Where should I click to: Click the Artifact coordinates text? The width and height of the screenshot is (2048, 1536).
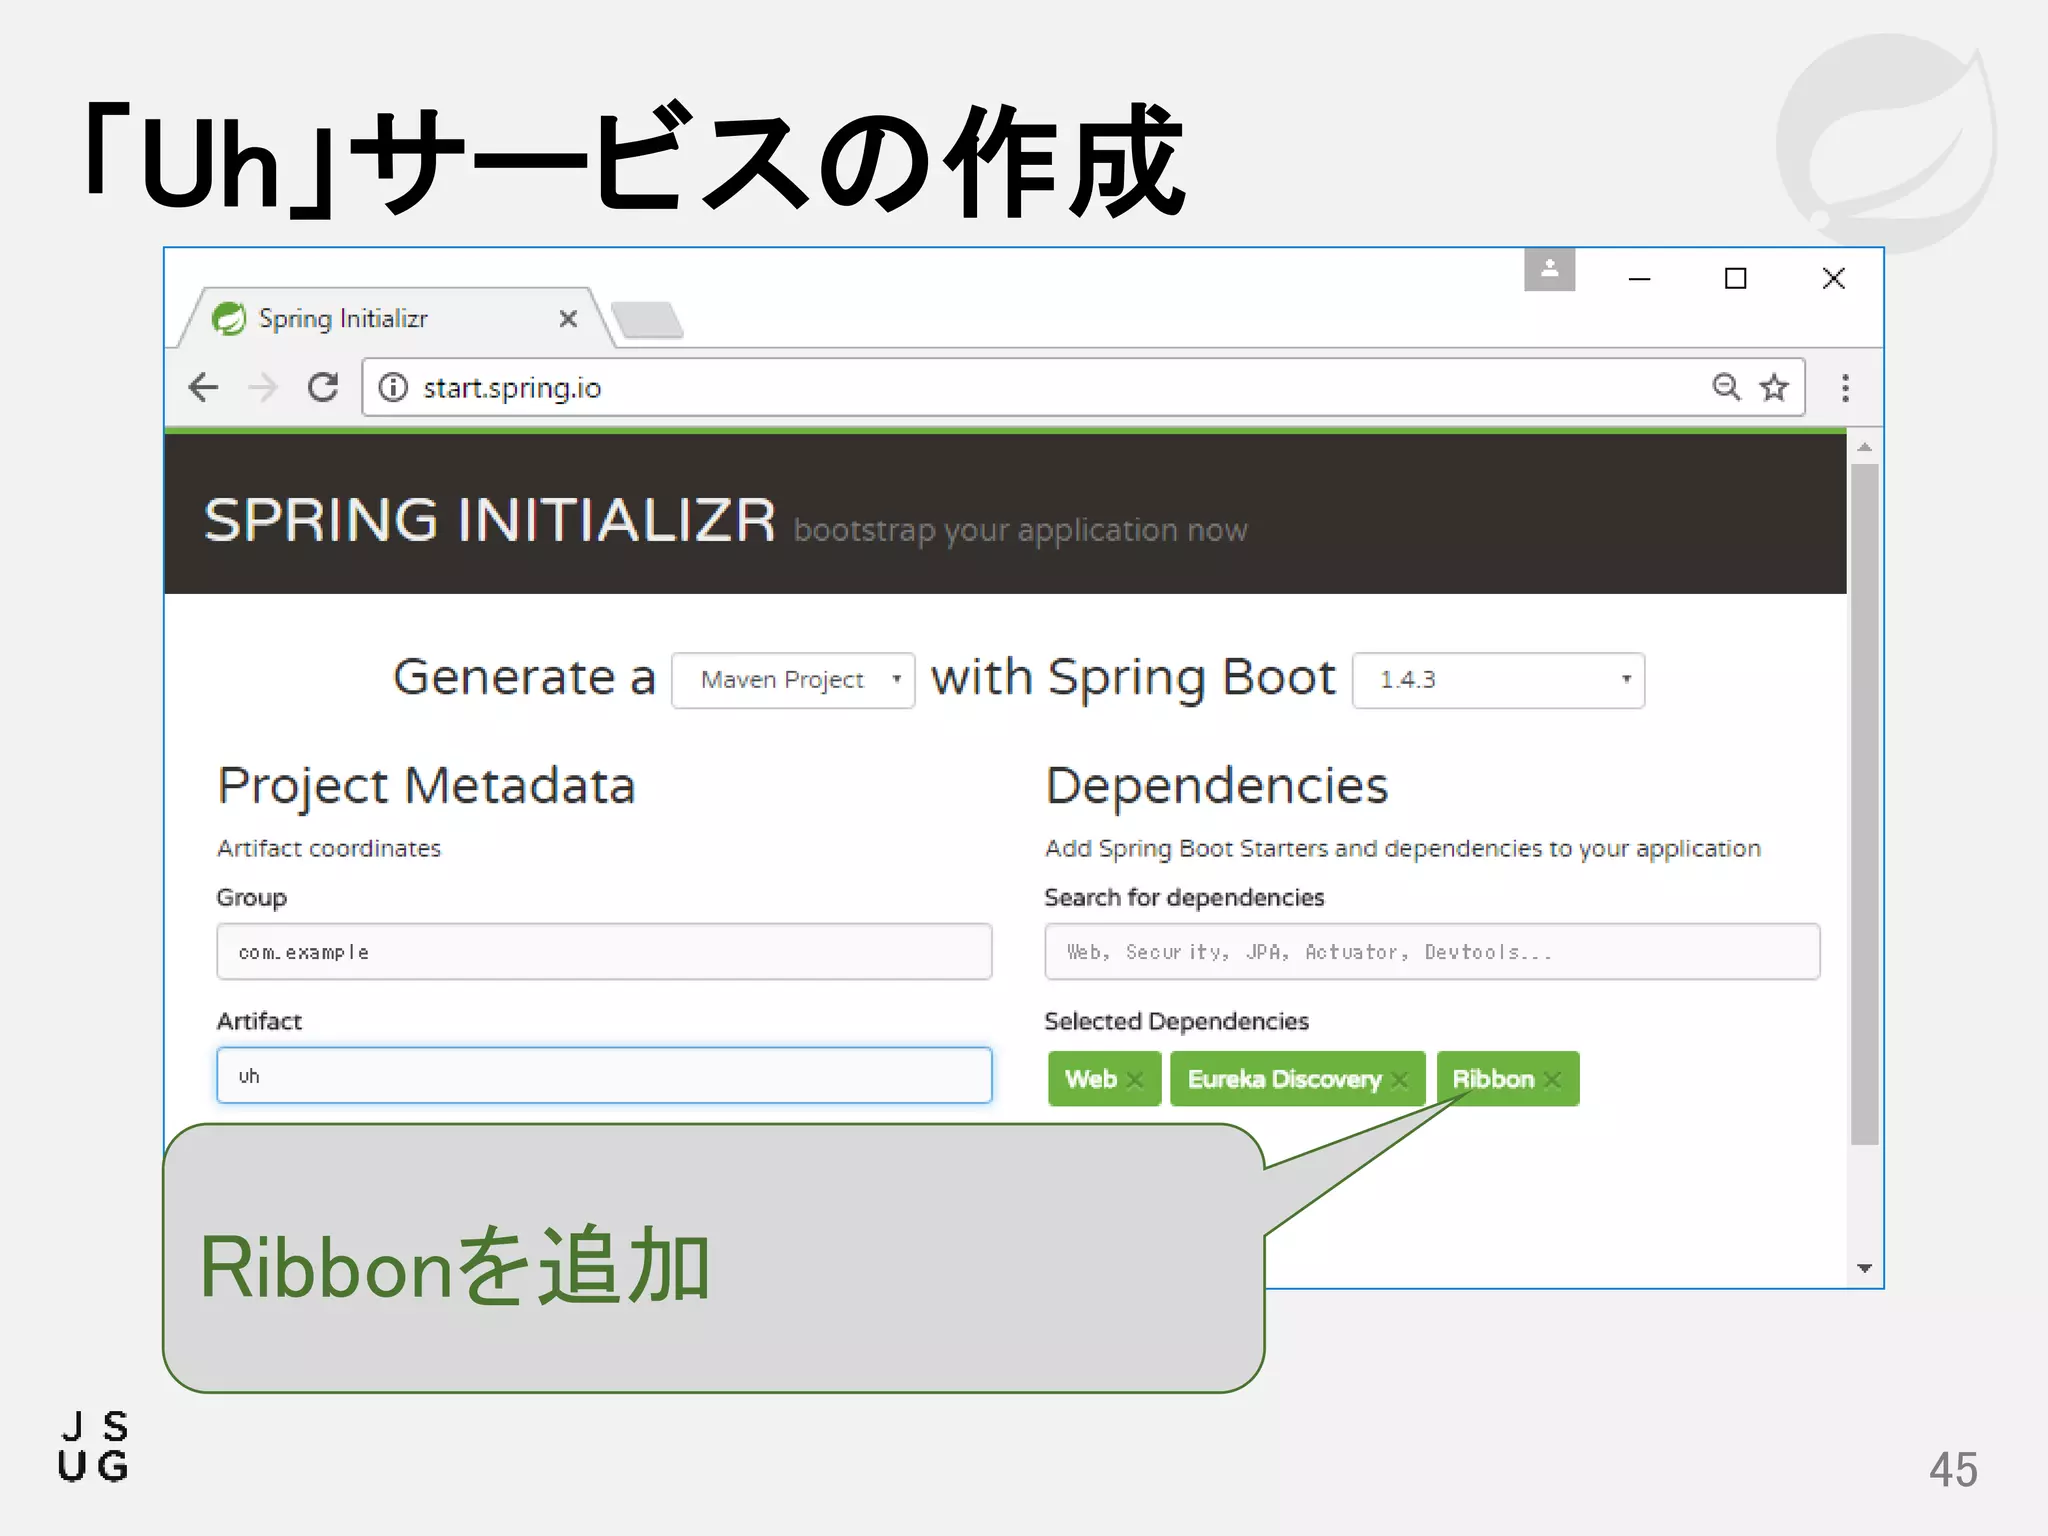click(x=329, y=848)
